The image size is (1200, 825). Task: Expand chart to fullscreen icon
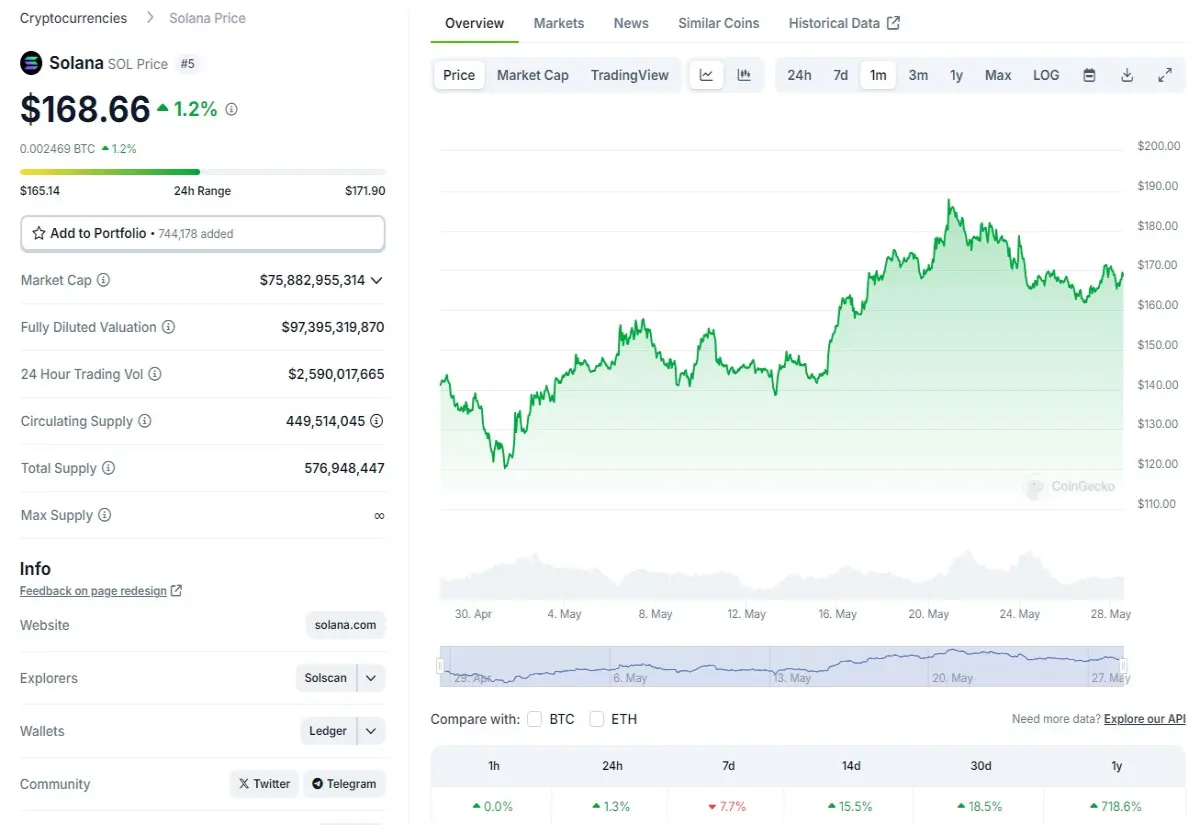1165,75
